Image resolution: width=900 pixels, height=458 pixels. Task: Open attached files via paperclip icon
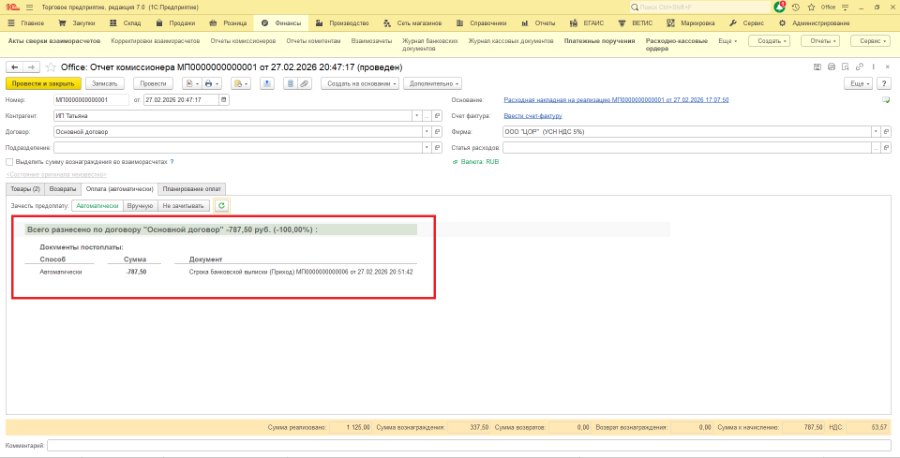coord(304,84)
